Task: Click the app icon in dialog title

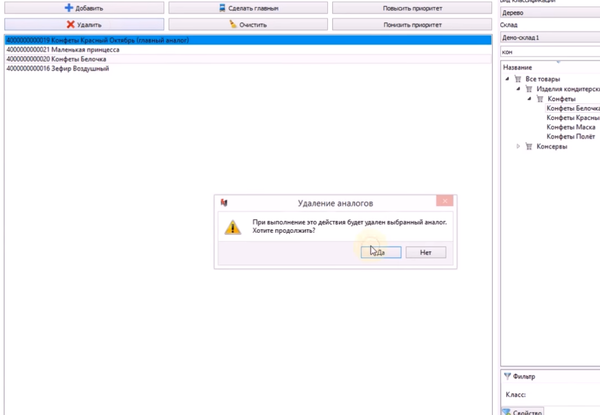Action: tap(224, 202)
